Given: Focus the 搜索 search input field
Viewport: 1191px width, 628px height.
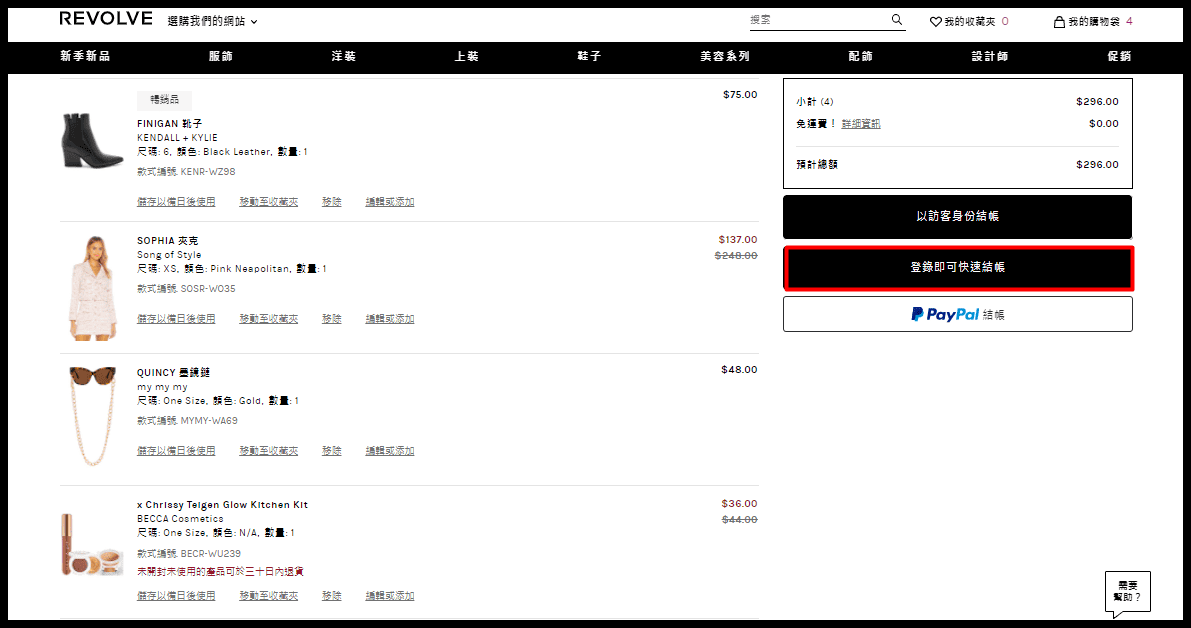Looking at the screenshot, I should [x=815, y=20].
